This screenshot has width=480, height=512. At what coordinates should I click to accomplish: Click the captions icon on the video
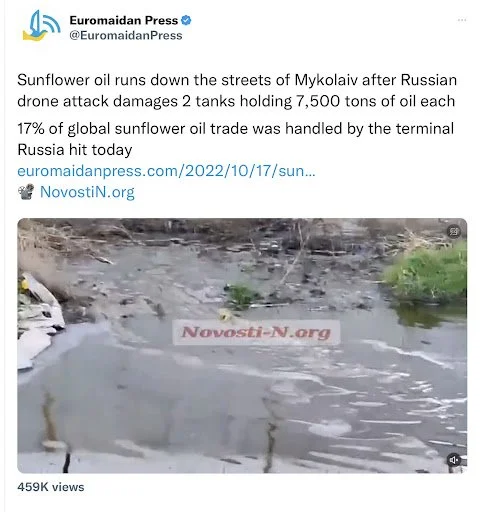[x=454, y=231]
